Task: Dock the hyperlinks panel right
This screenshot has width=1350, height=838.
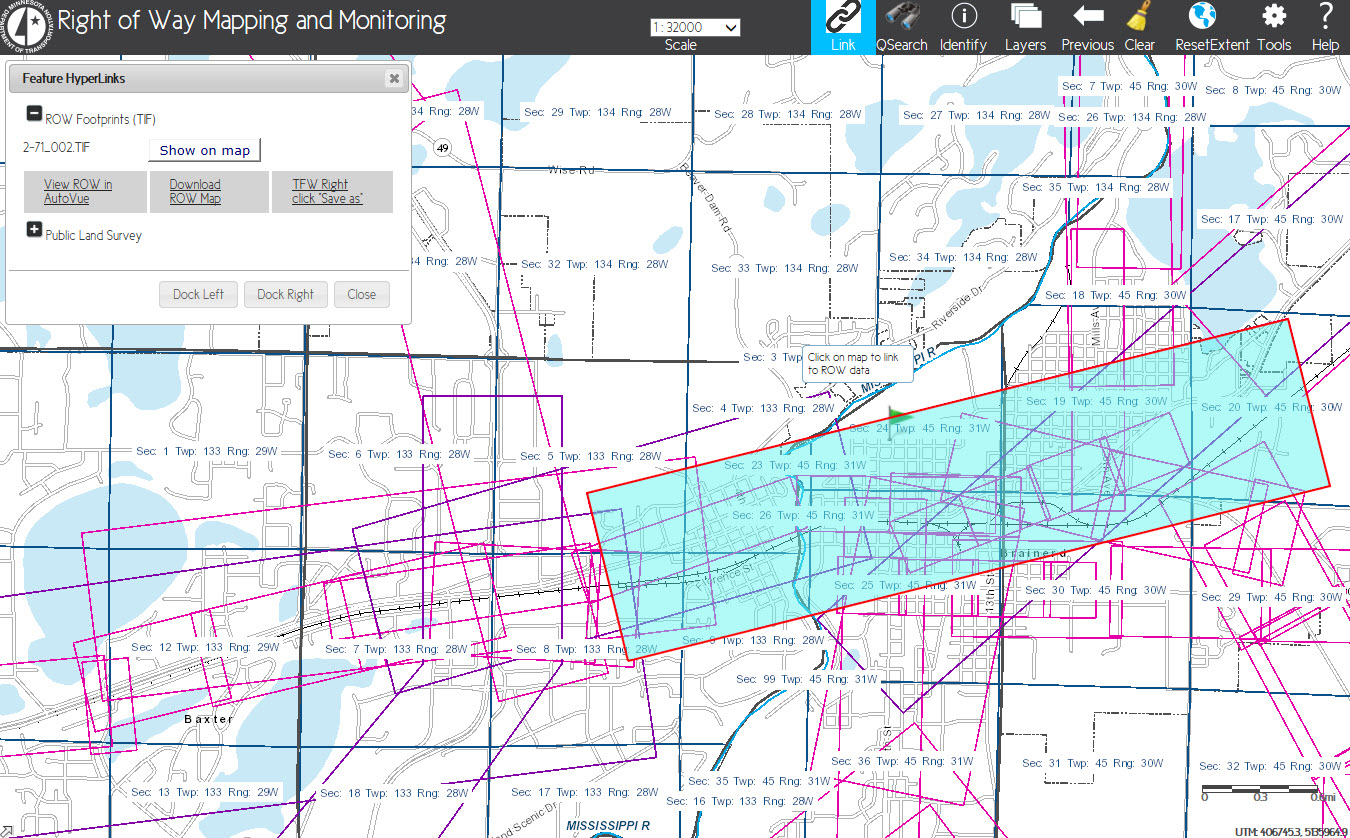Action: [285, 294]
